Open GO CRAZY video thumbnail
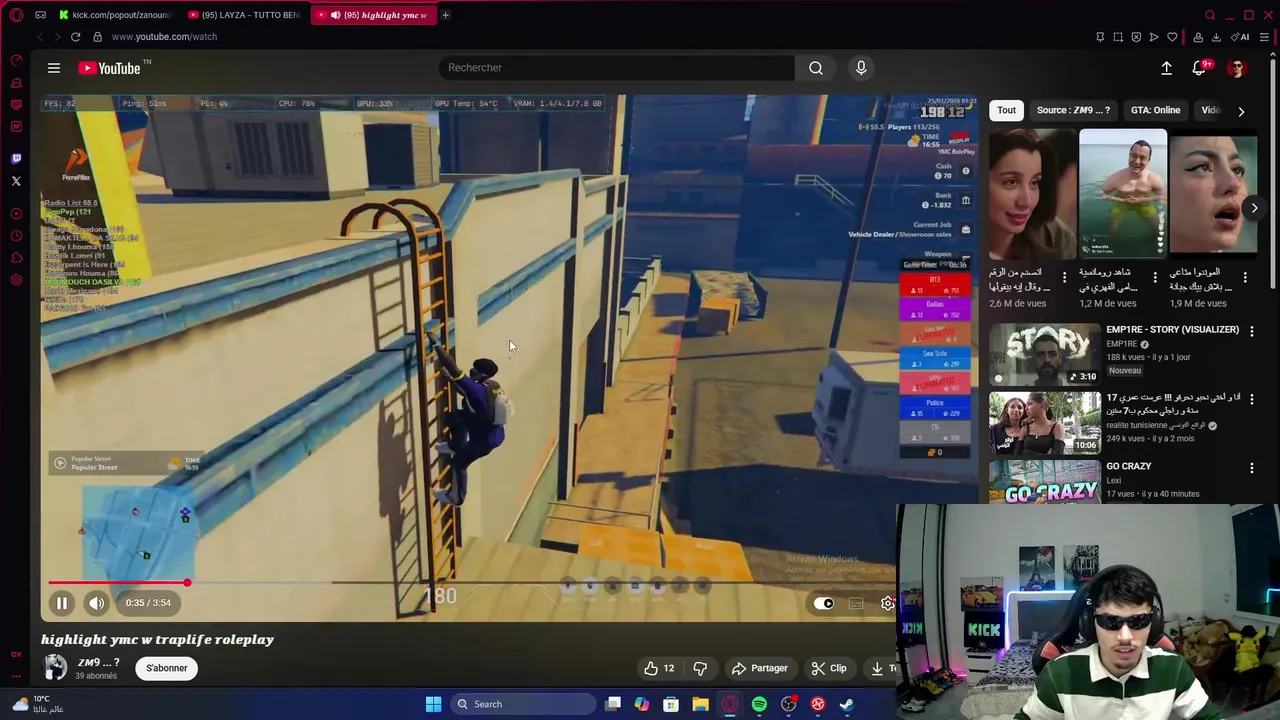The width and height of the screenshot is (1280, 720). click(1045, 480)
